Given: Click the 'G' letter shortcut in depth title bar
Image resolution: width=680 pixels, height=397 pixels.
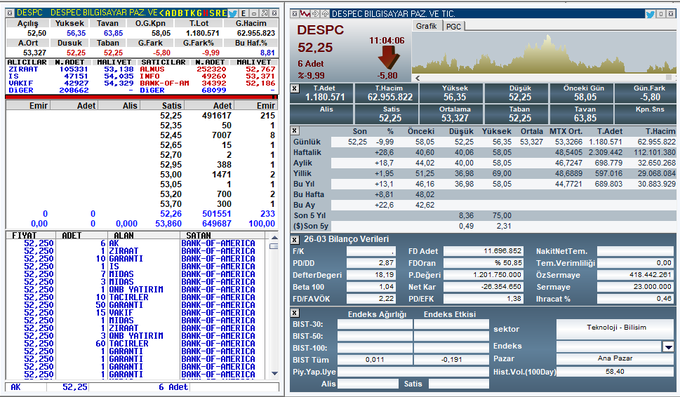Looking at the screenshot, I should (x=199, y=13).
